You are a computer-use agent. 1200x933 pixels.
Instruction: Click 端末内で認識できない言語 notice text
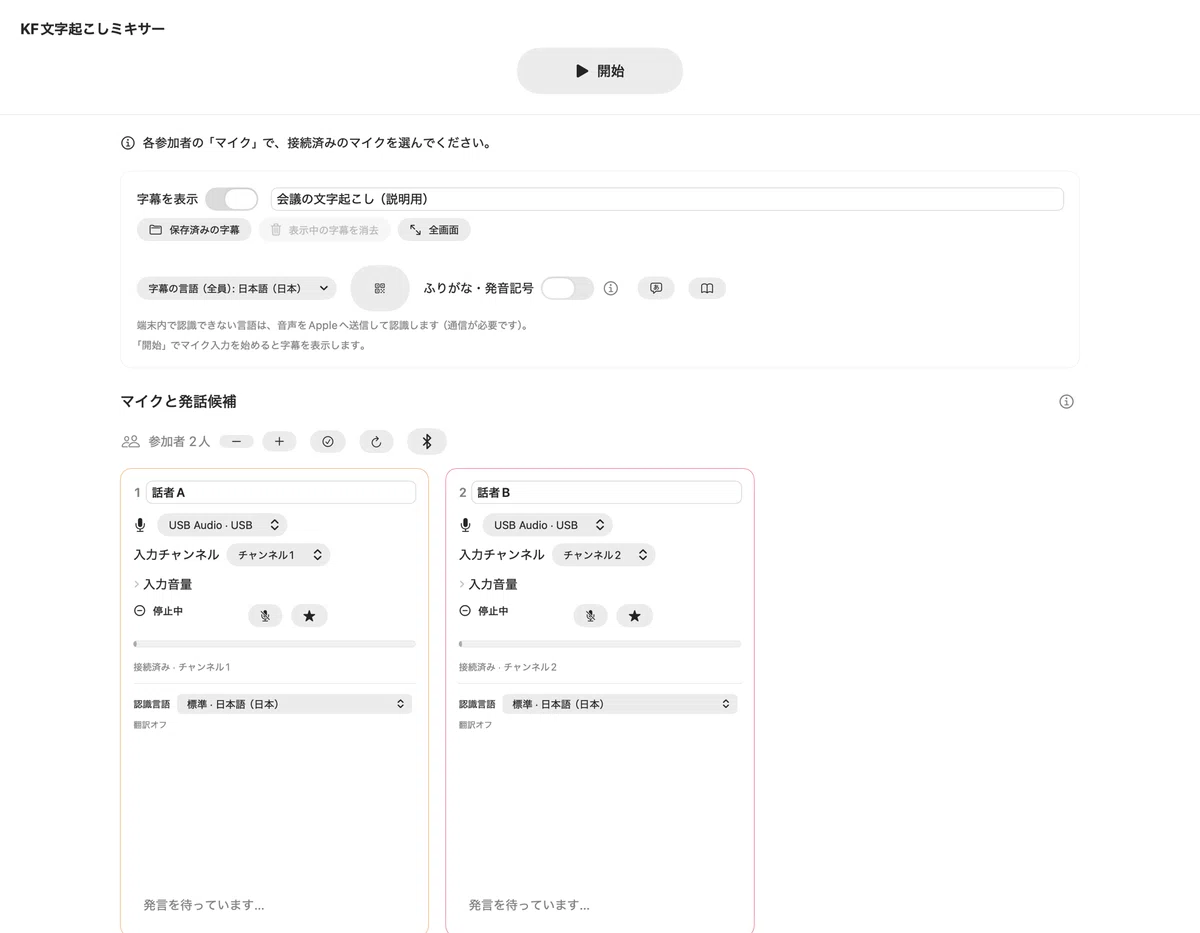(332, 325)
